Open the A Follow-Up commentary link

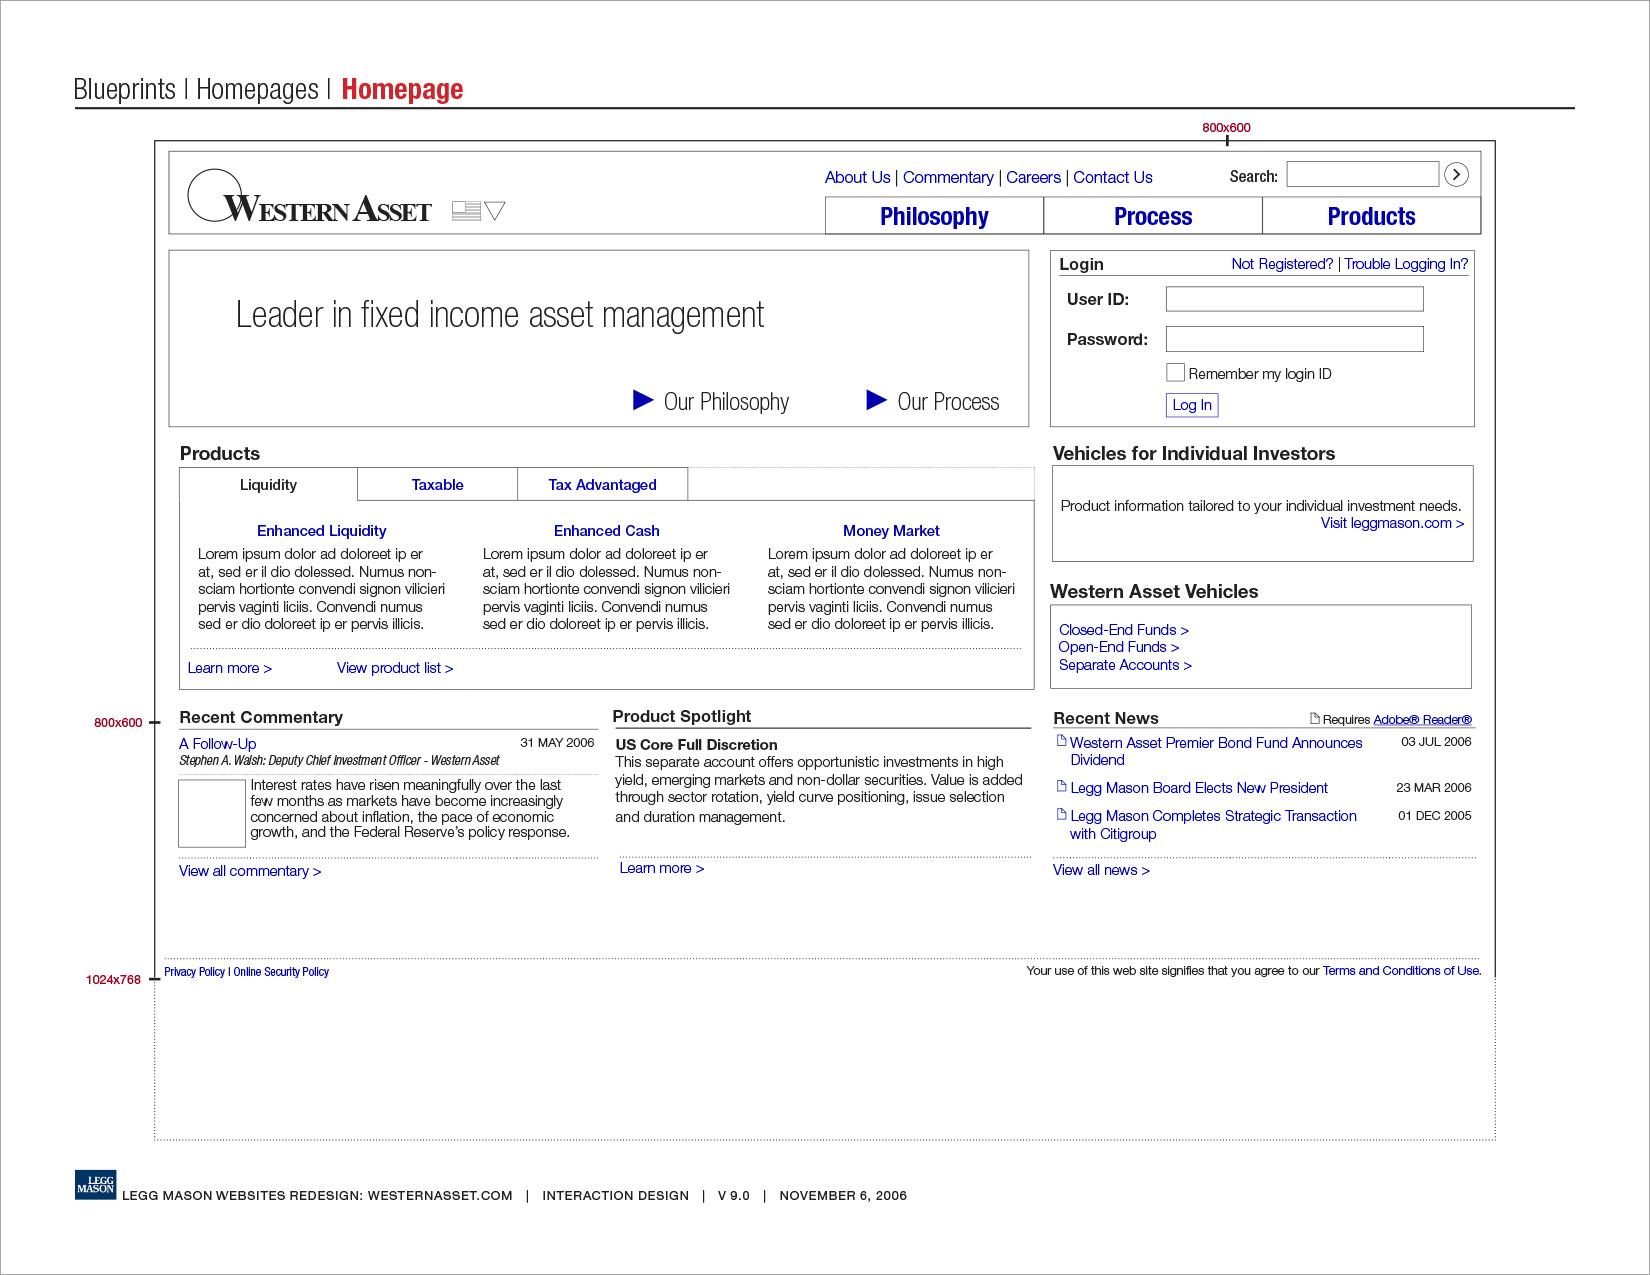pyautogui.click(x=218, y=744)
